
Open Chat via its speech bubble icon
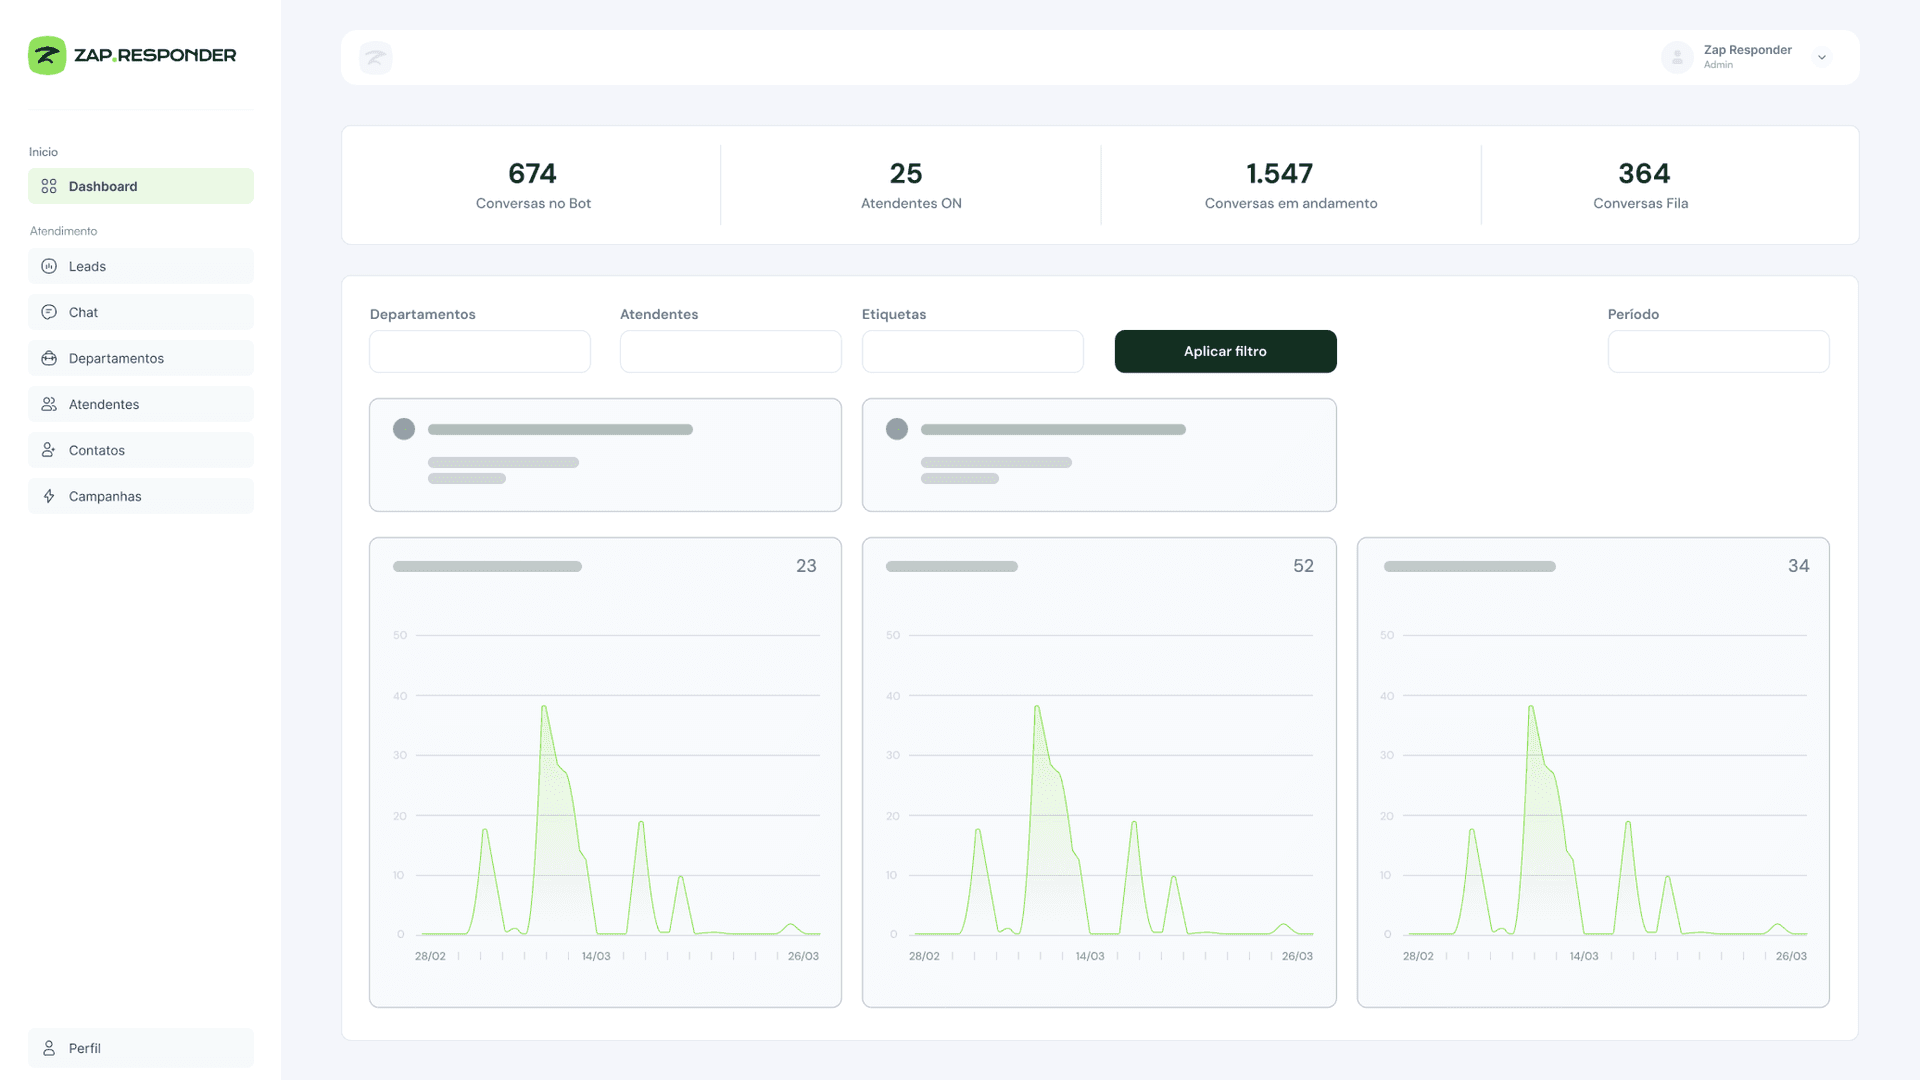click(49, 311)
